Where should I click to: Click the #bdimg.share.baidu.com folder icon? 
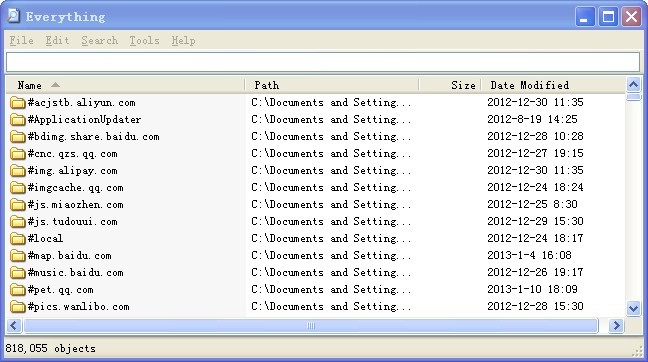pyautogui.click(x=17, y=136)
